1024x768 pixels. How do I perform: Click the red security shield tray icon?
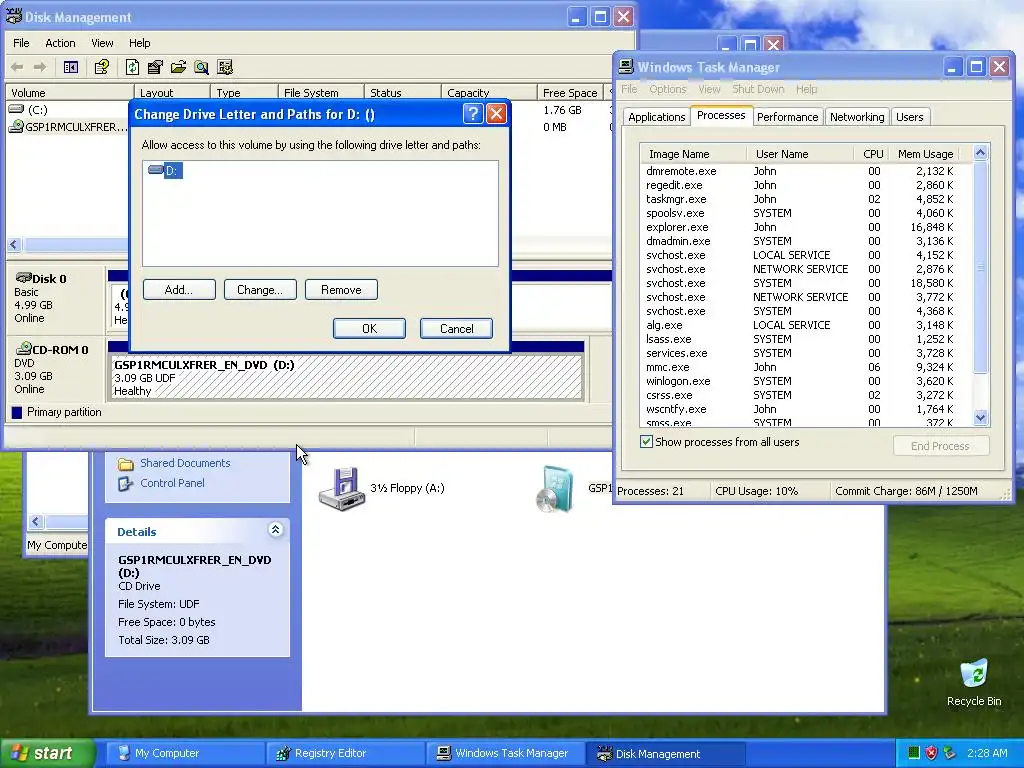pyautogui.click(x=931, y=753)
